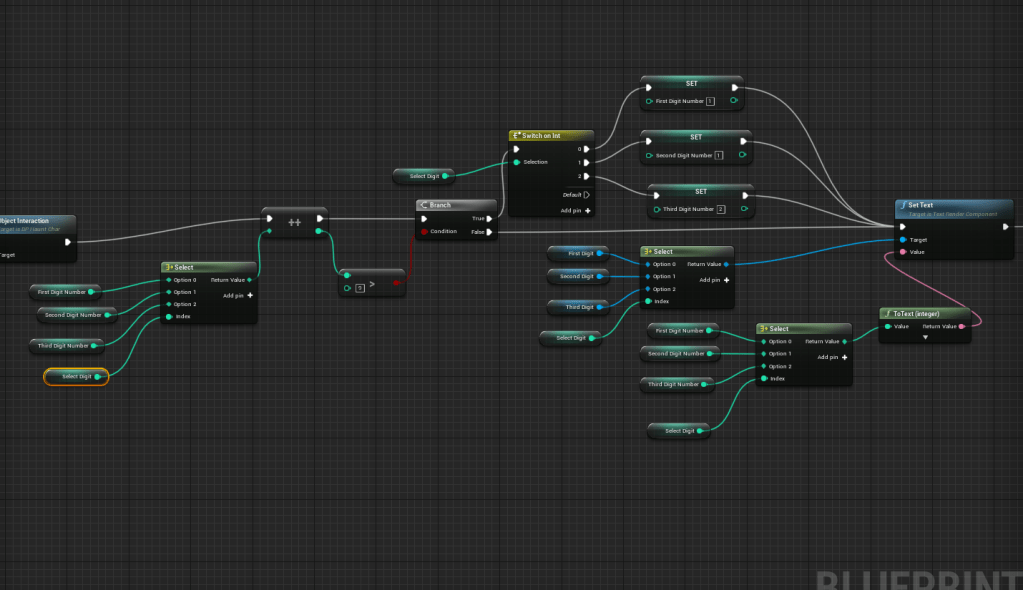
Task: Click the Default exec pin on Switch on Int
Action: click(x=586, y=195)
